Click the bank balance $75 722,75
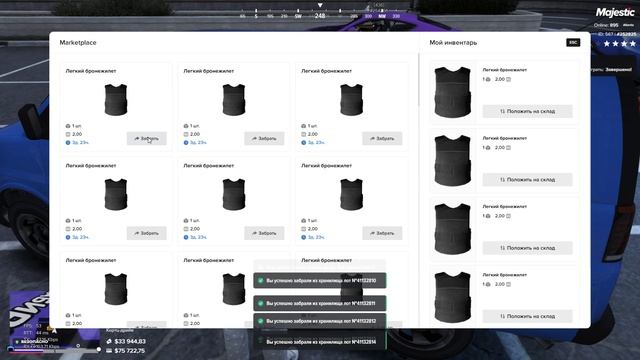This screenshot has height=360, width=640. pyautogui.click(x=130, y=351)
